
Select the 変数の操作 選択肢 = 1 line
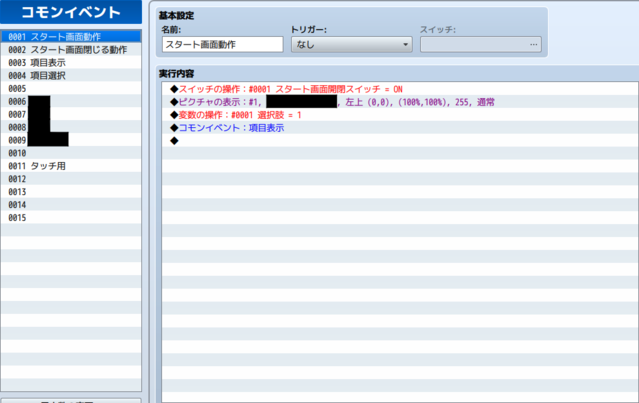click(400, 115)
